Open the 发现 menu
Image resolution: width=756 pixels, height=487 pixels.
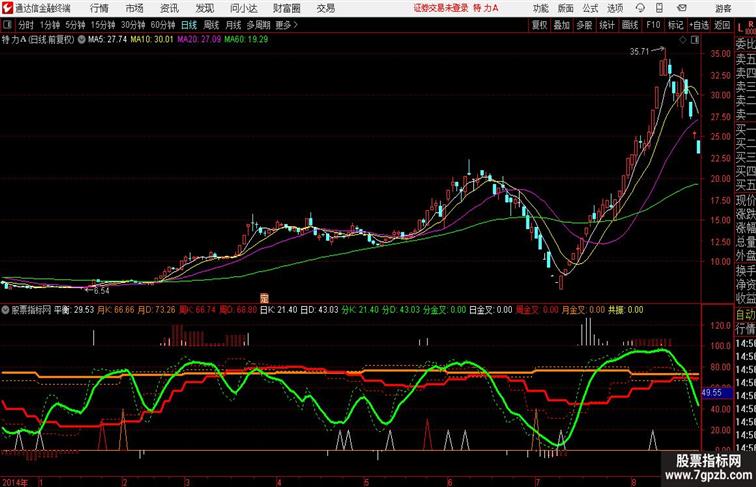pos(204,8)
